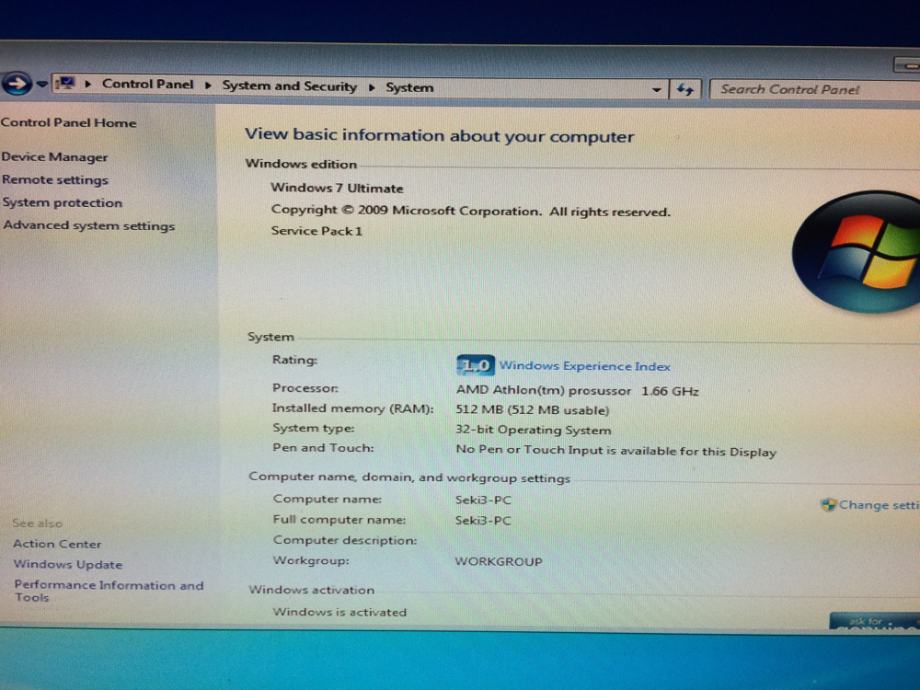Click the refresh button next to address bar
The image size is (920, 690).
point(685,90)
